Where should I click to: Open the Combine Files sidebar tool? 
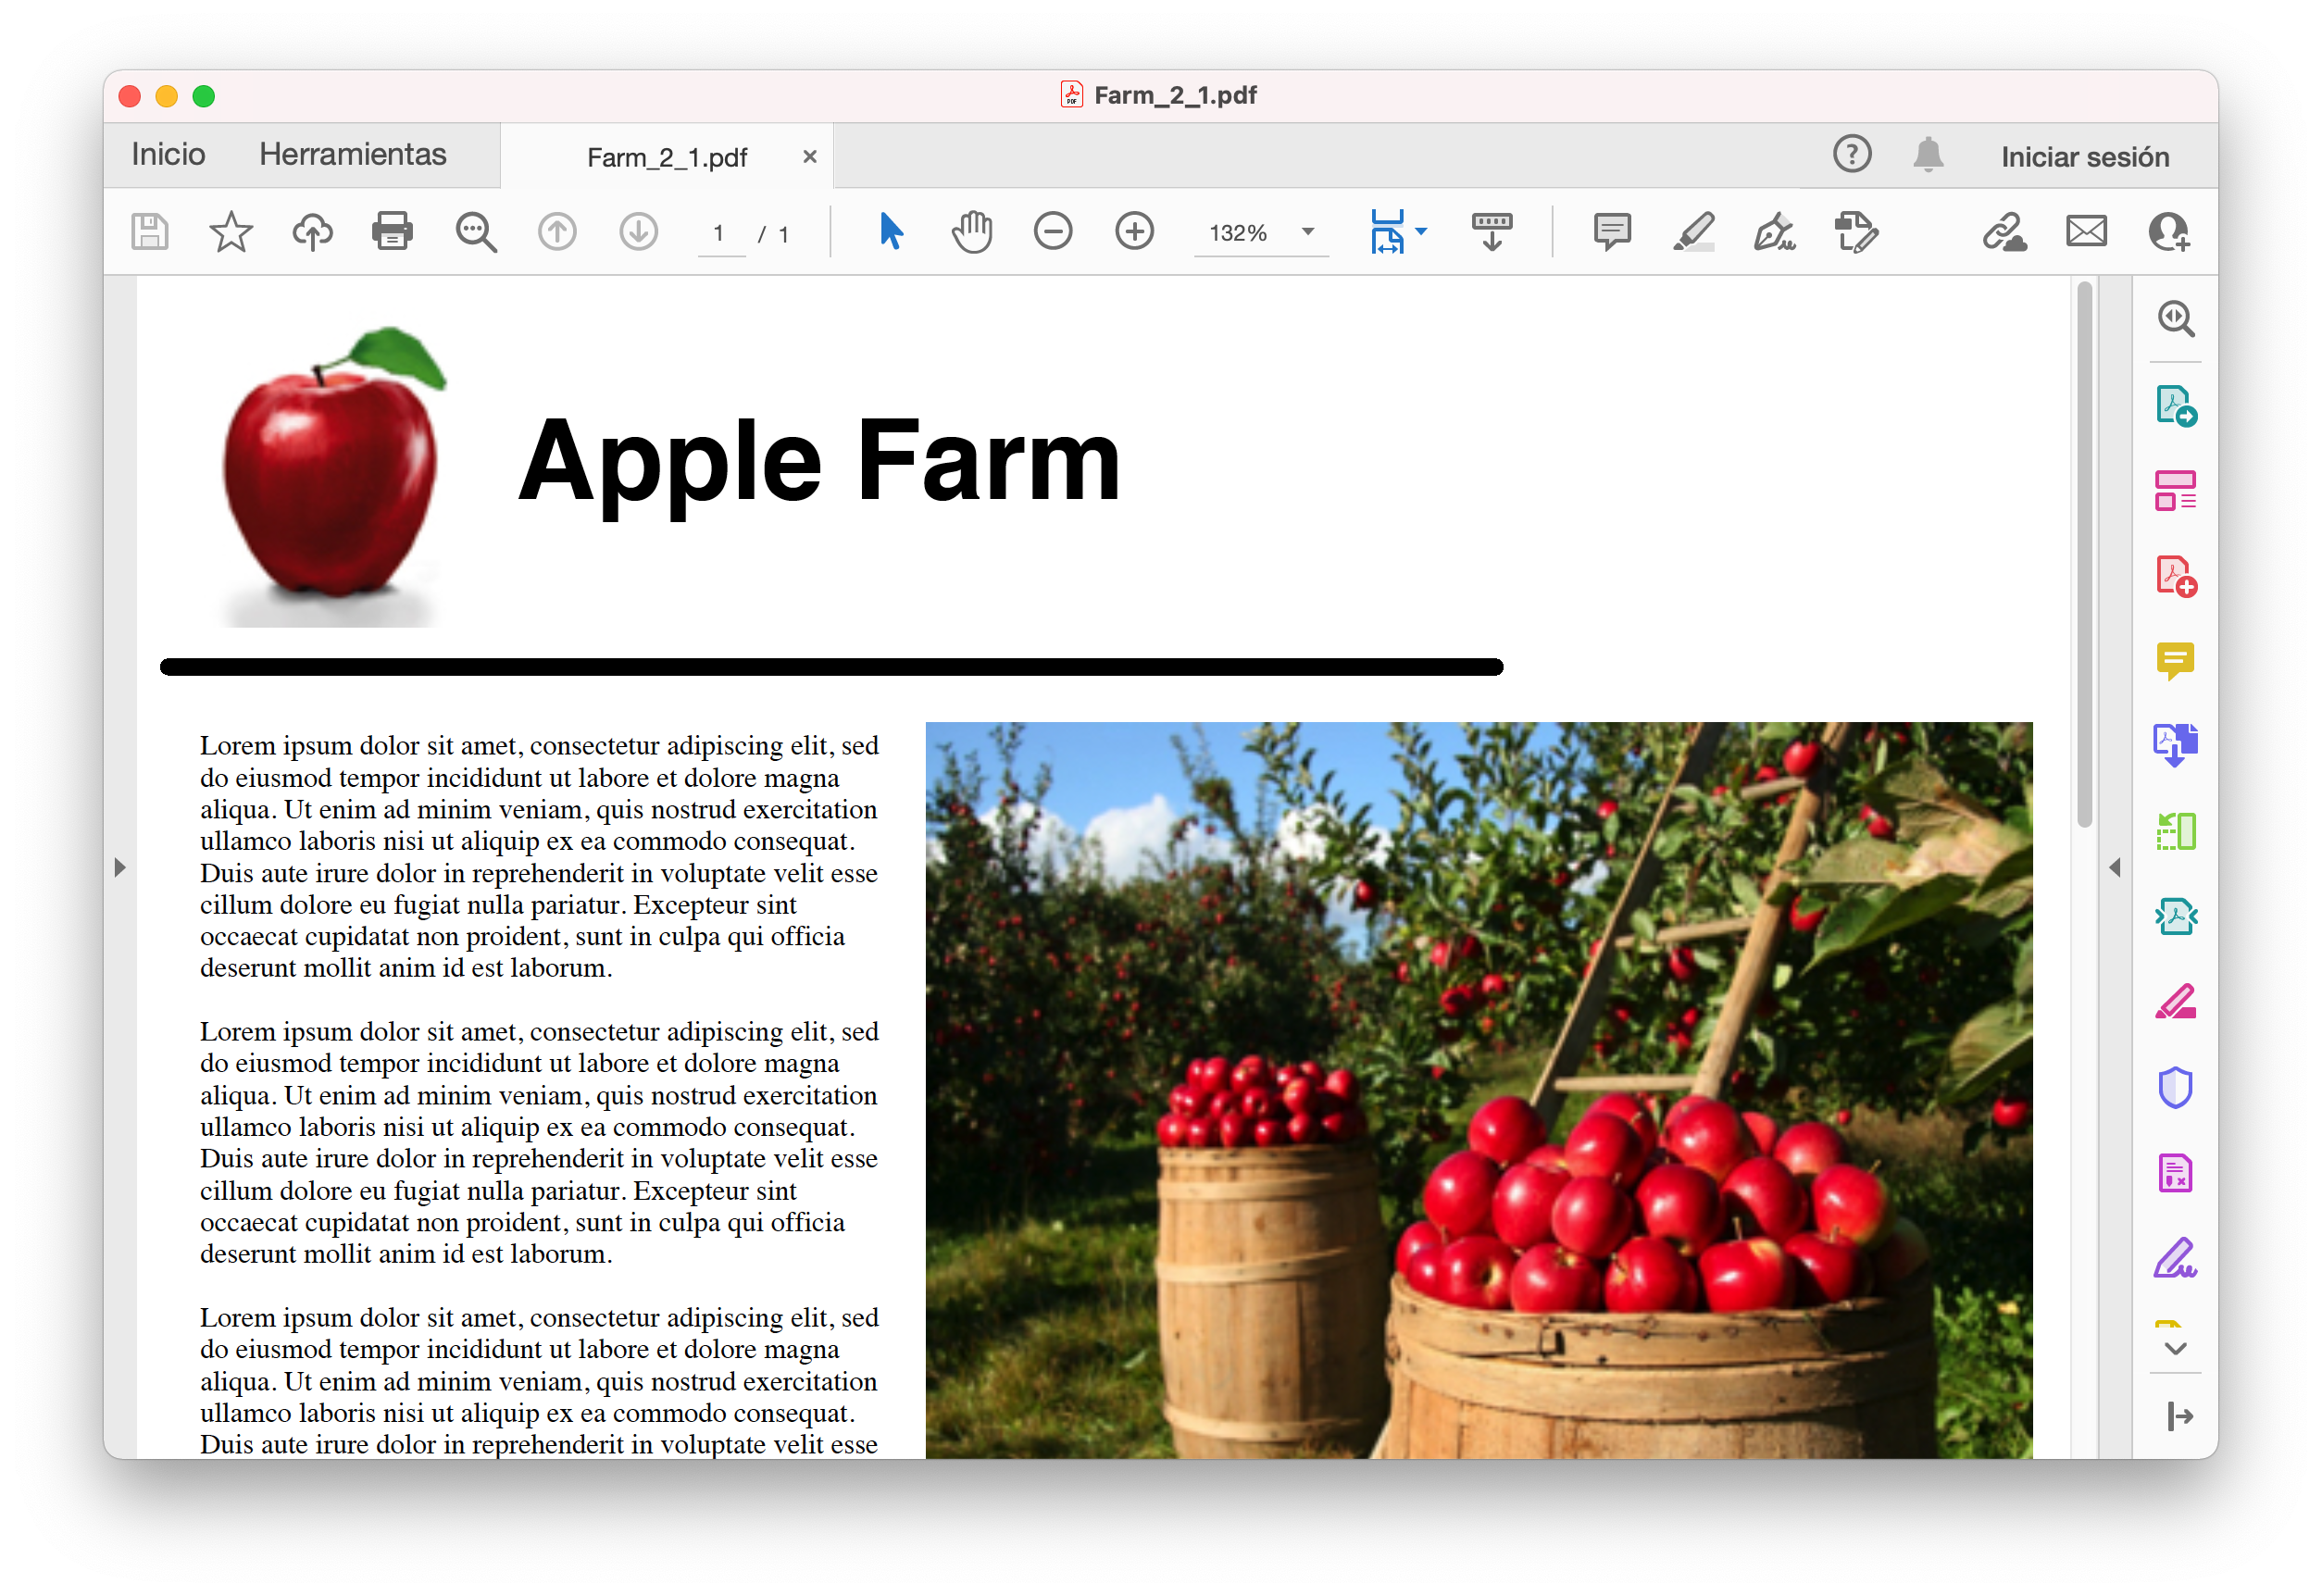2176,746
